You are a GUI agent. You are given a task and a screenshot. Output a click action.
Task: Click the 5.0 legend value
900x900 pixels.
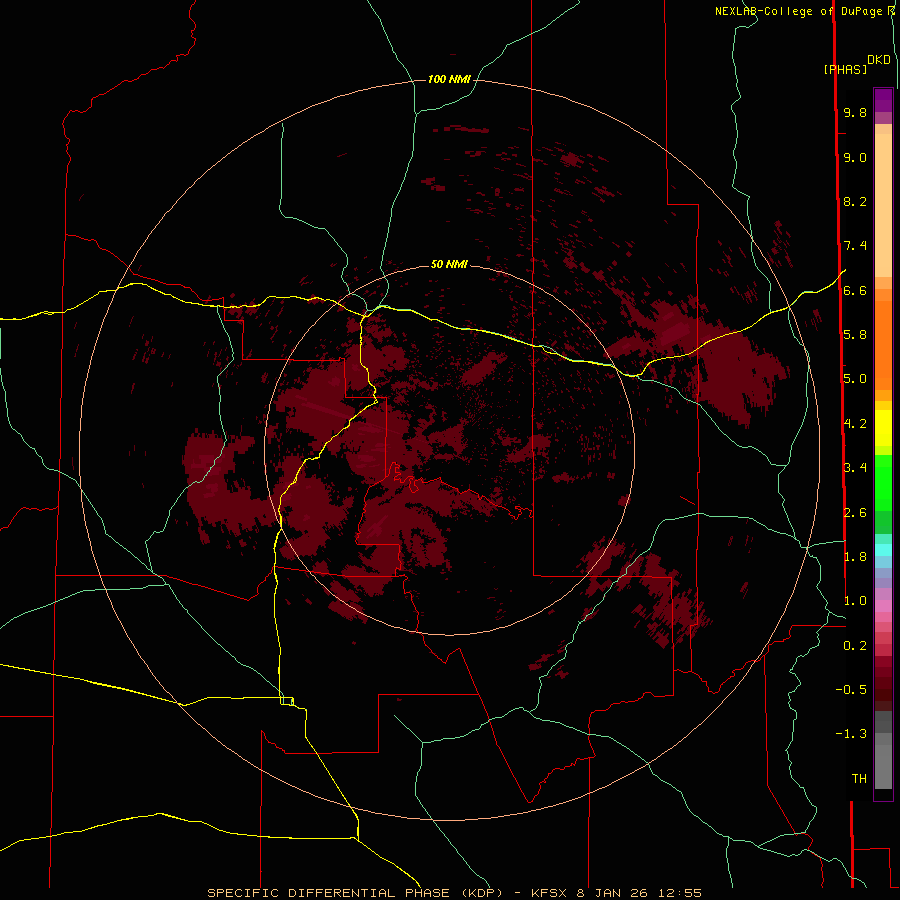(x=855, y=379)
